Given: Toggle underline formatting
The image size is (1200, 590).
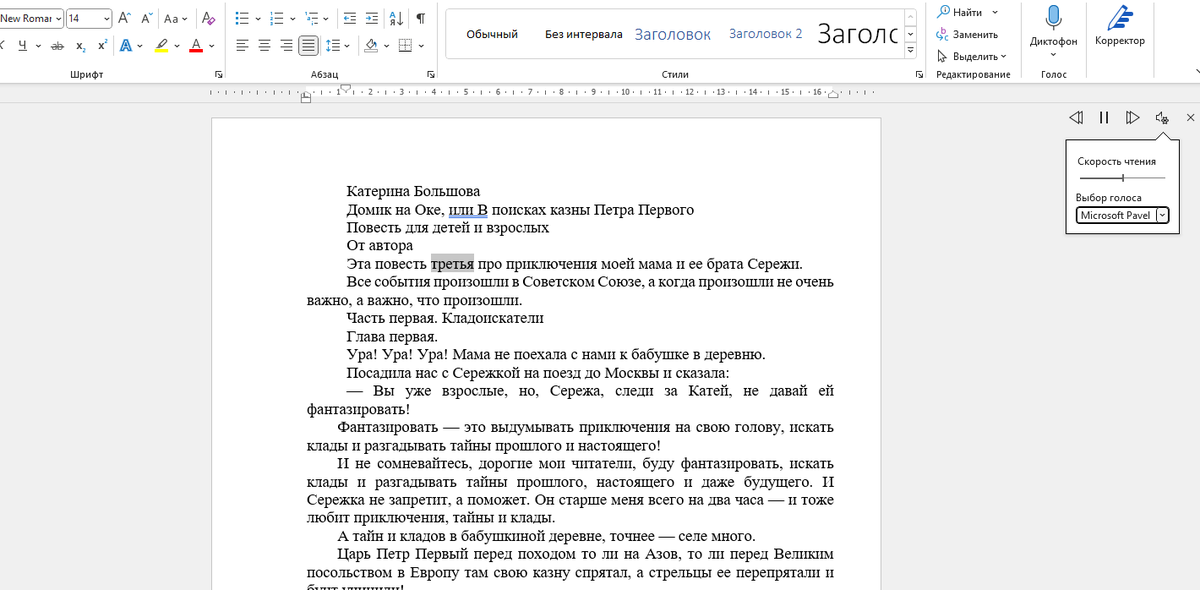Looking at the screenshot, I should [x=22, y=45].
